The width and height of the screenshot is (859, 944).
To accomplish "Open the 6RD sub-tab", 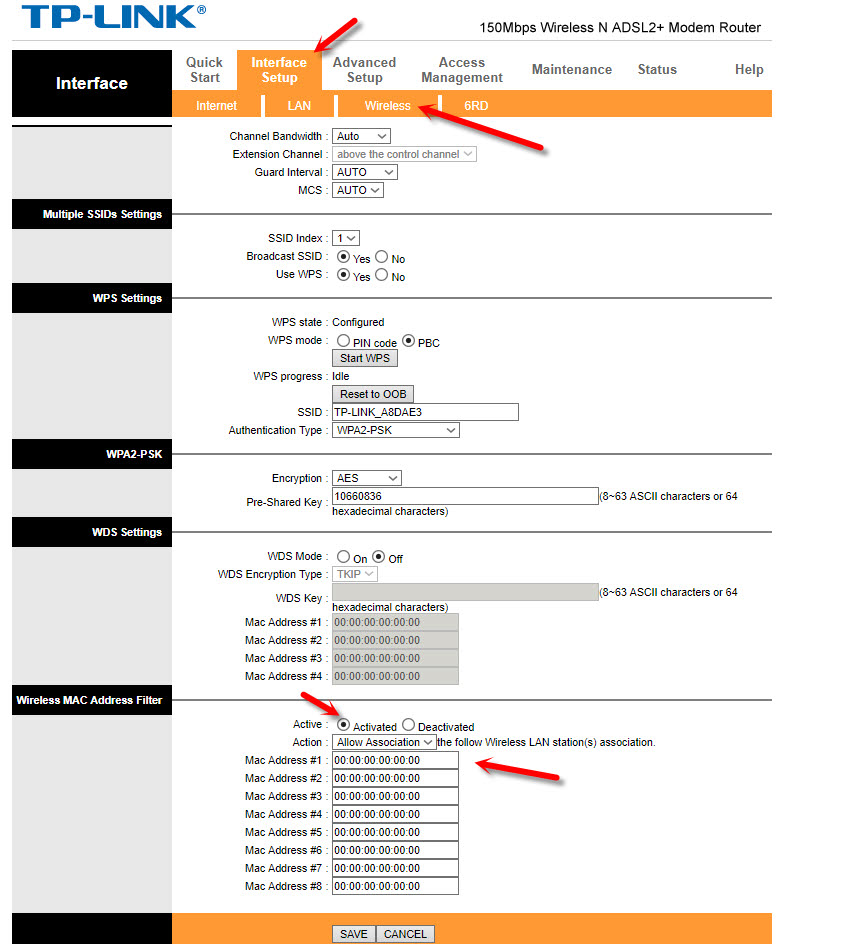I will (x=476, y=105).
